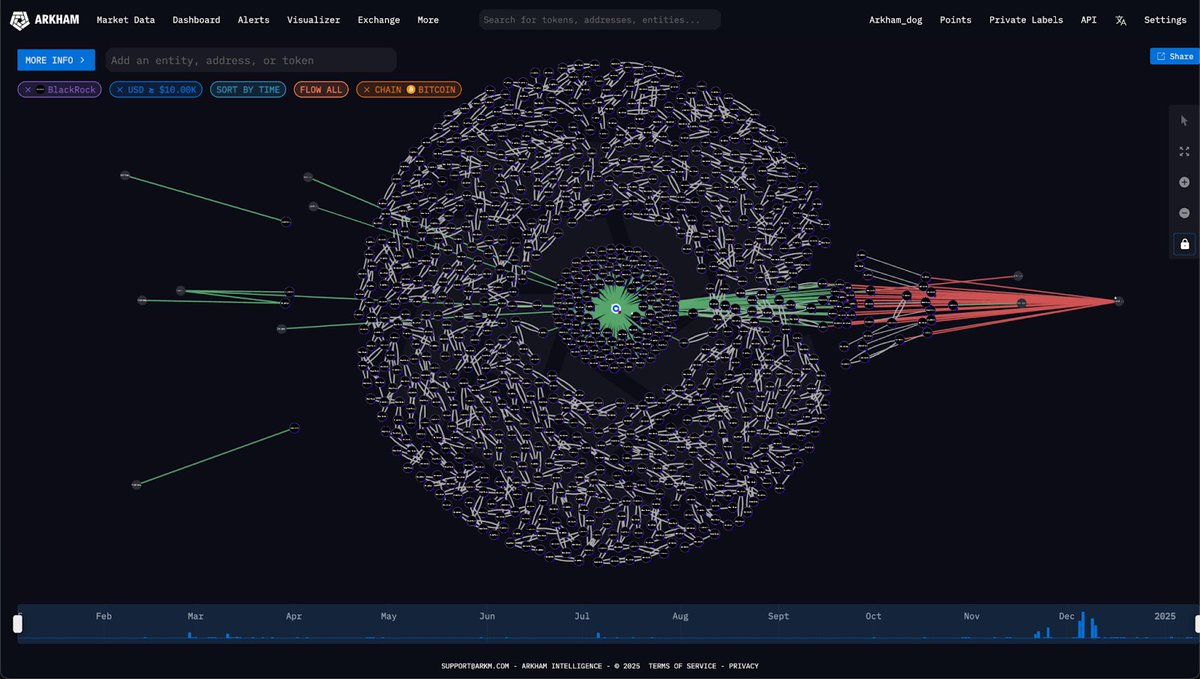Viewport: 1200px width, 679px height.
Task: Open Settings
Action: pyautogui.click(x=1165, y=20)
